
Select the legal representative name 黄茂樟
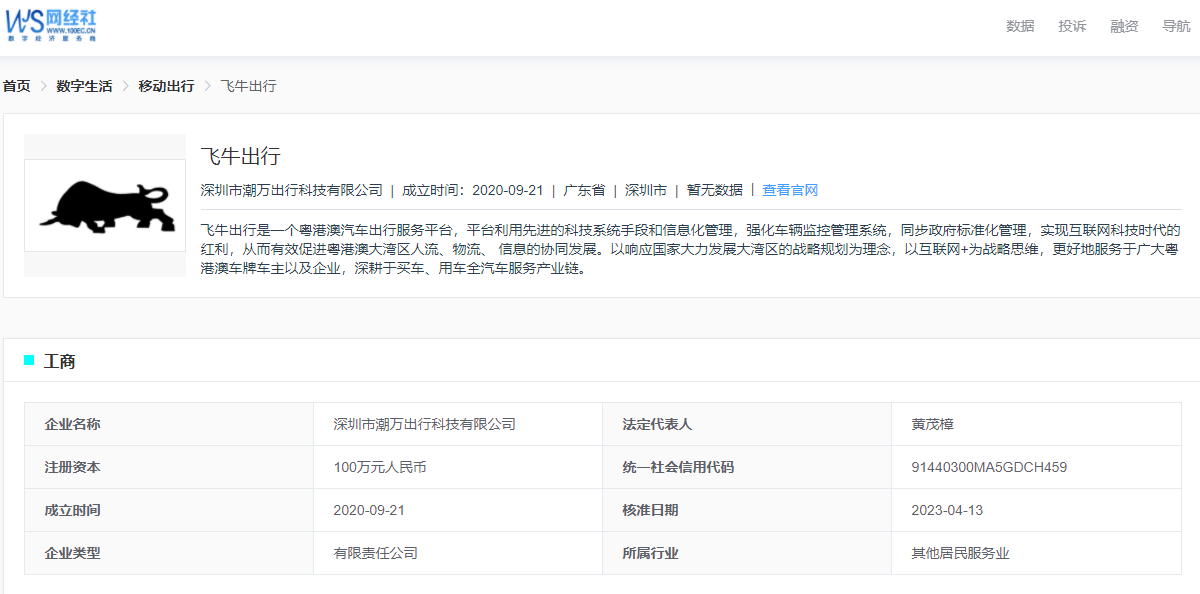point(933,424)
